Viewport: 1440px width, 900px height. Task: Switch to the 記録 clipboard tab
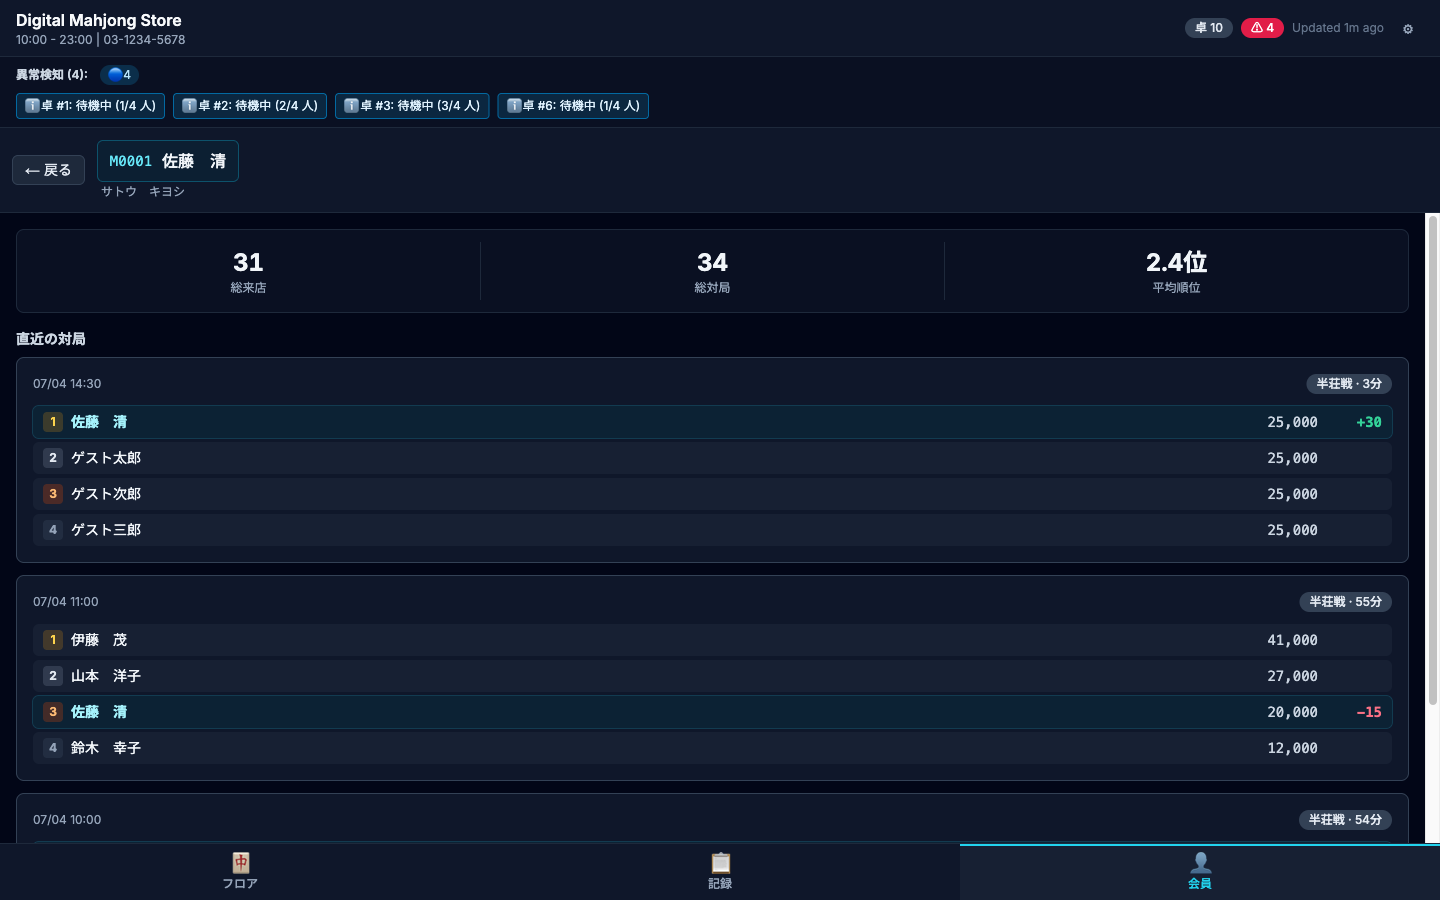720,871
